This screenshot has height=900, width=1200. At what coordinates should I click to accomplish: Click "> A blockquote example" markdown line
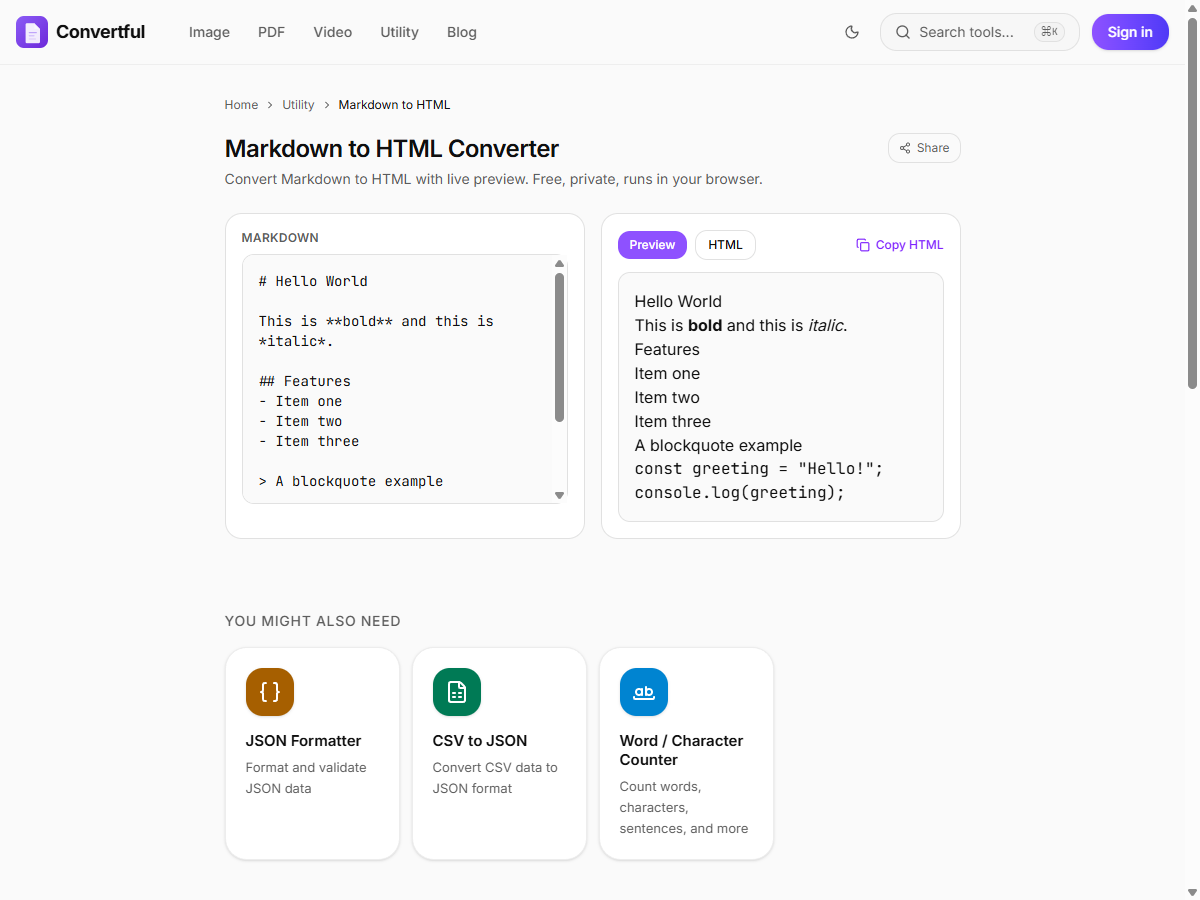coord(351,481)
